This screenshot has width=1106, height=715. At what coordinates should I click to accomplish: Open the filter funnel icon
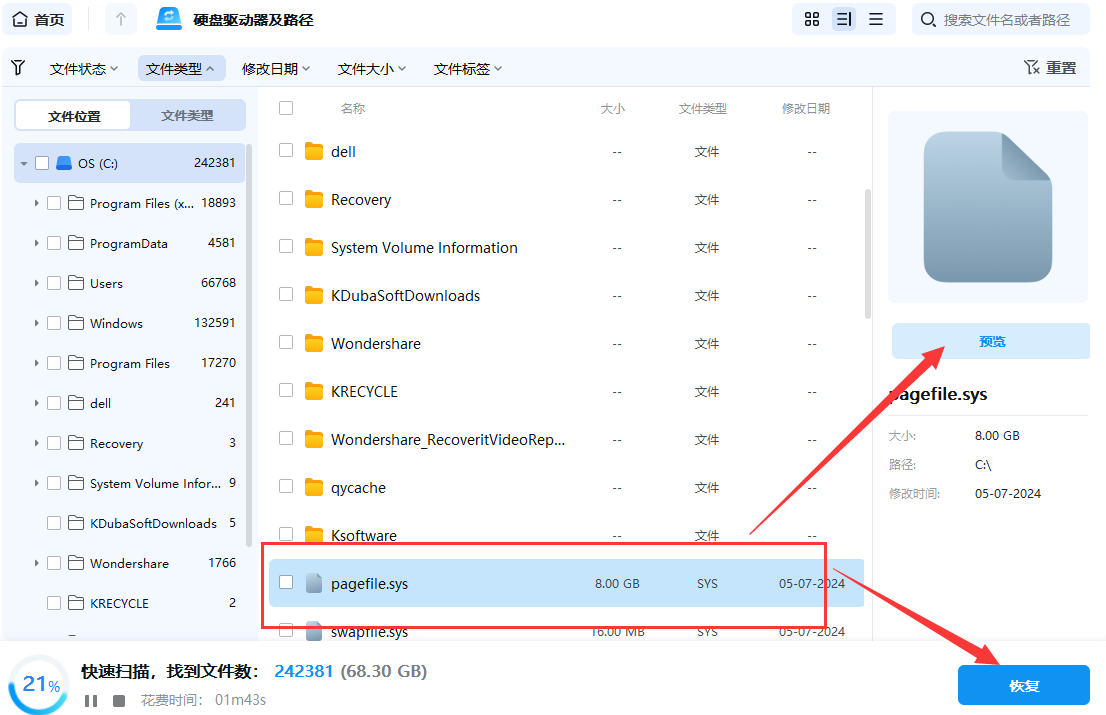coord(18,67)
